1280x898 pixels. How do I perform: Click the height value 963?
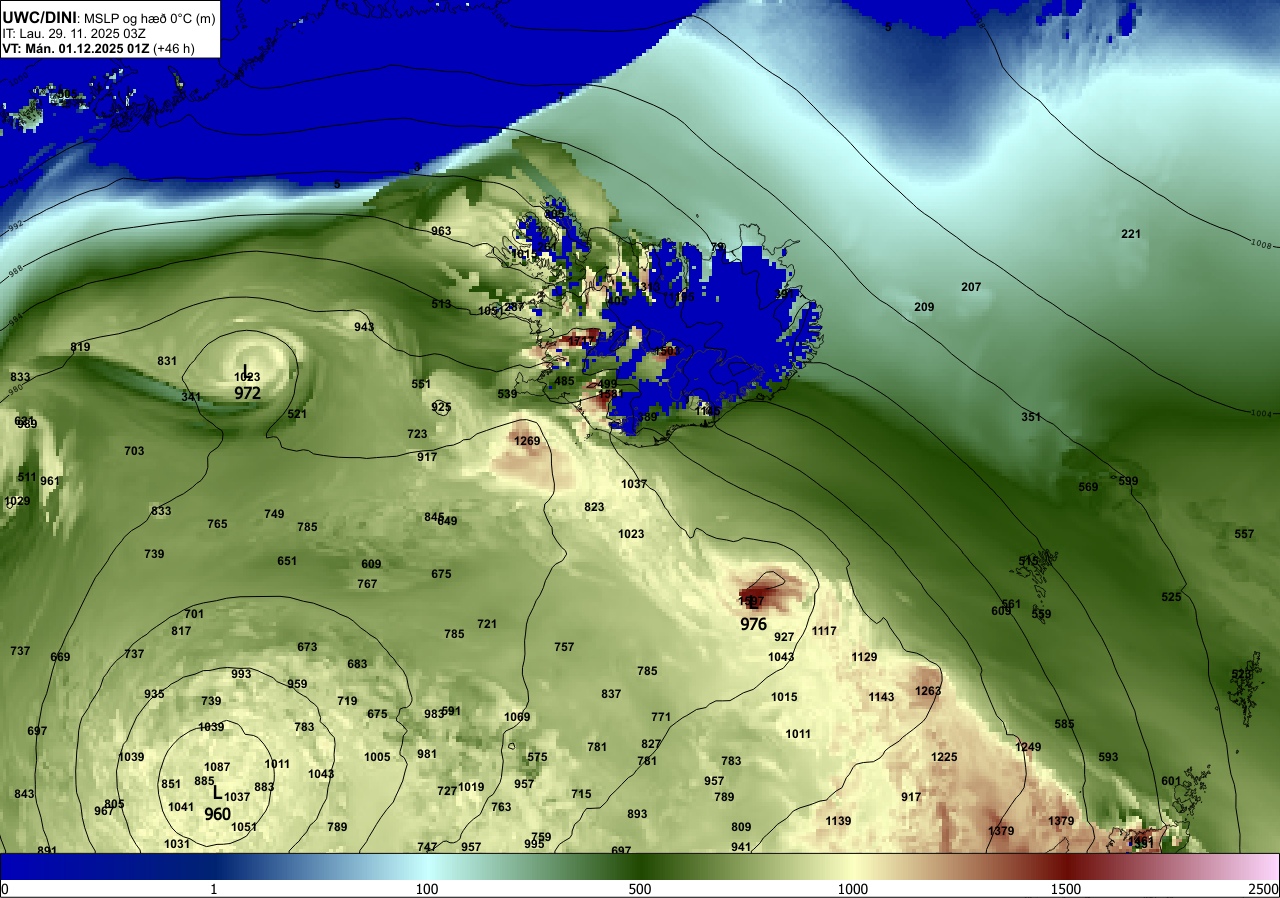point(441,231)
